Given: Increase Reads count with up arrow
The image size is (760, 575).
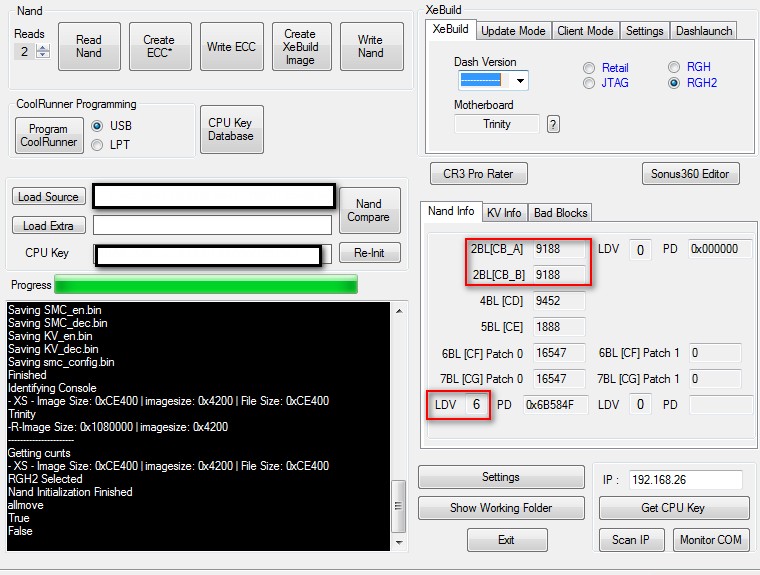Looking at the screenshot, I should coord(43,48).
